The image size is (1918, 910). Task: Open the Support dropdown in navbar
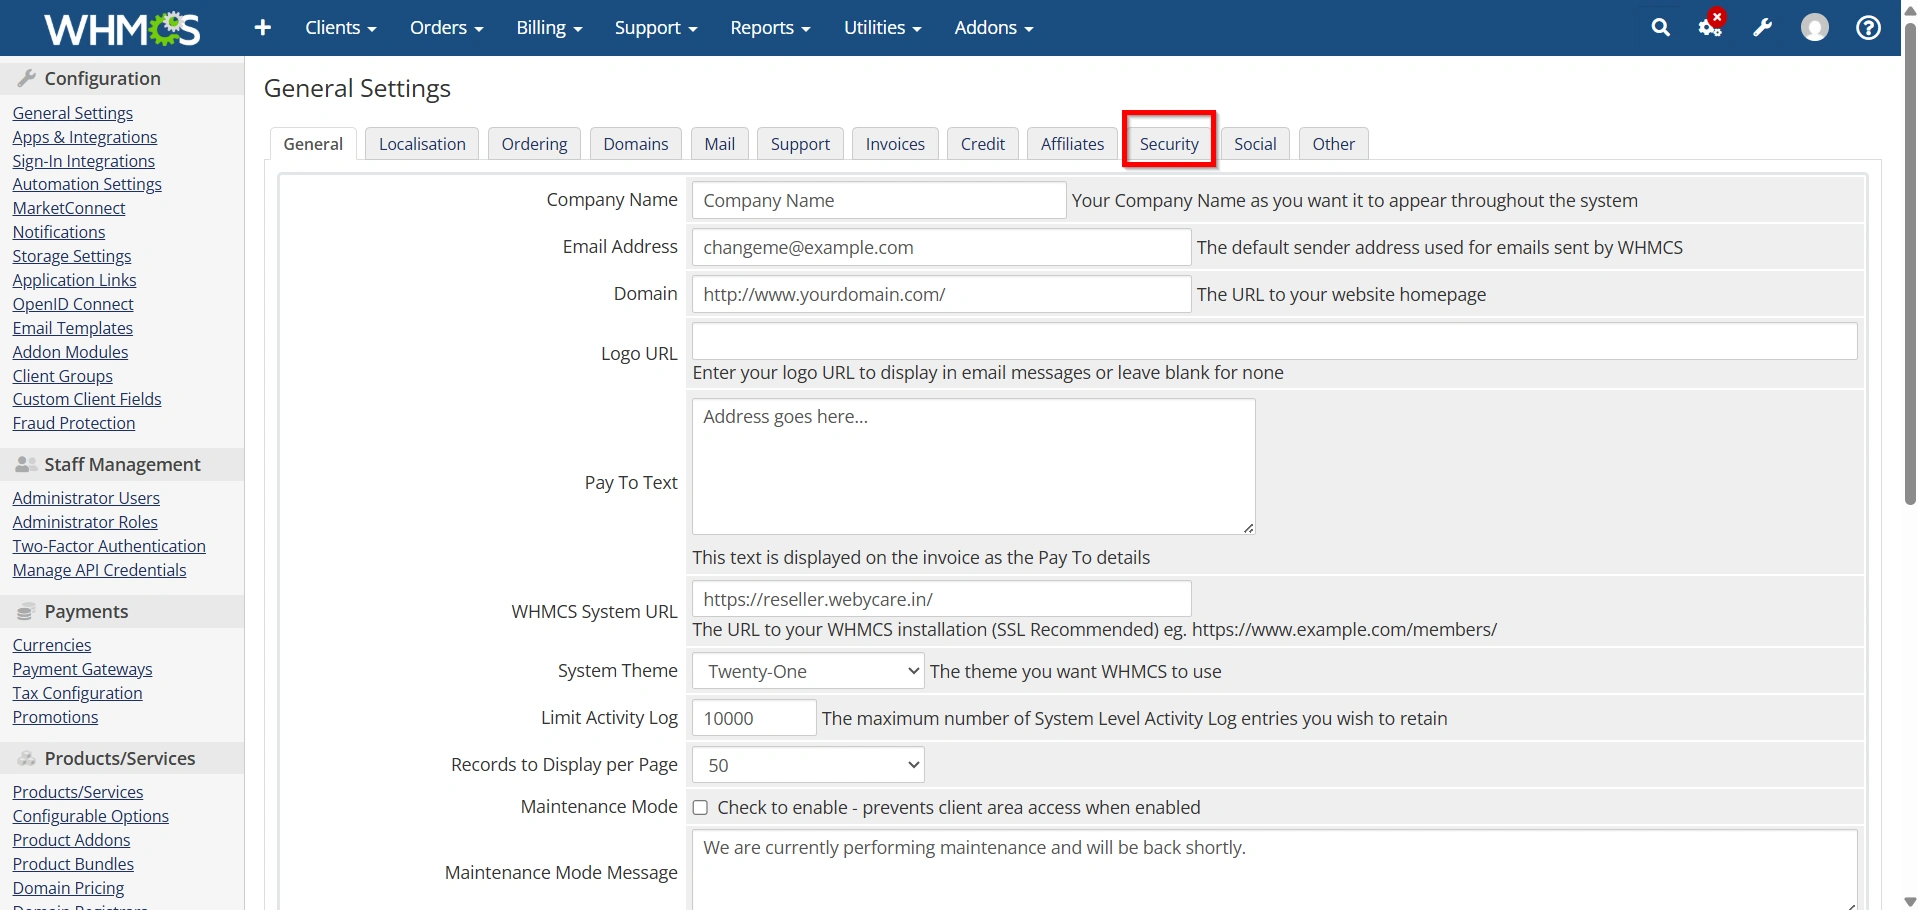(656, 28)
